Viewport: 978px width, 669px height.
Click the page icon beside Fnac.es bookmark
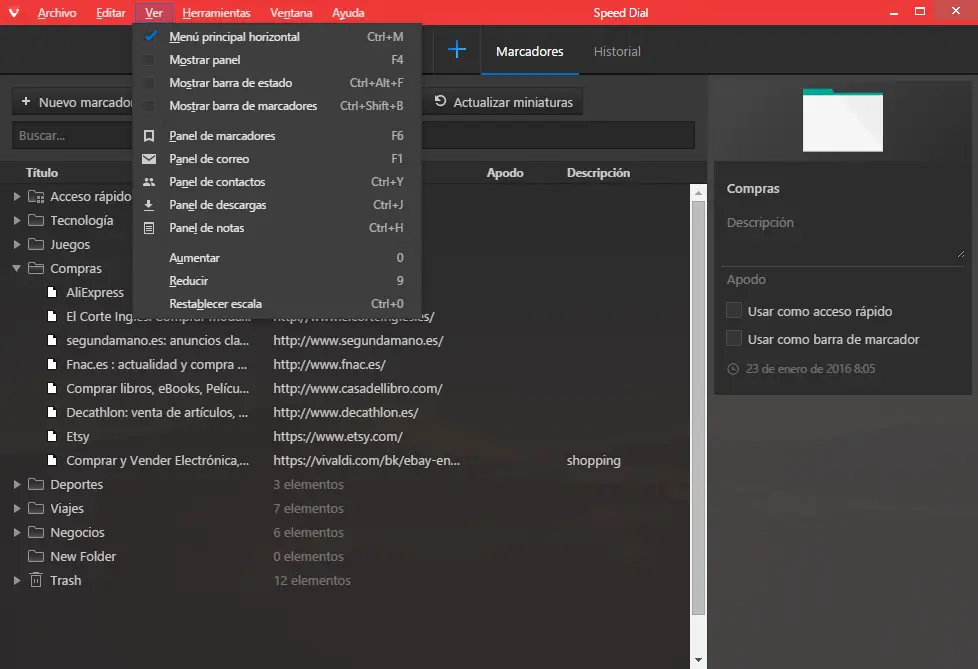click(52, 364)
